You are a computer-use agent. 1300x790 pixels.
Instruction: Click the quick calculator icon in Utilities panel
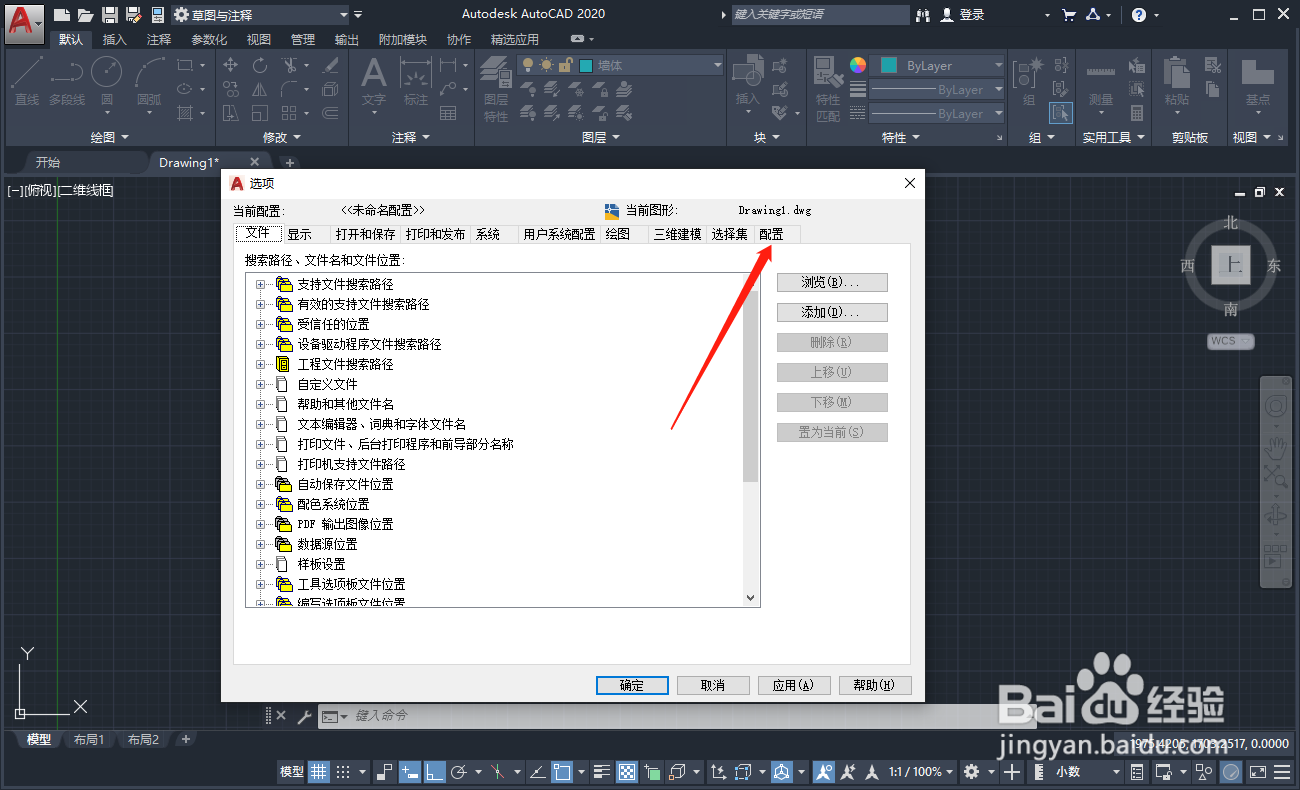point(1137,113)
